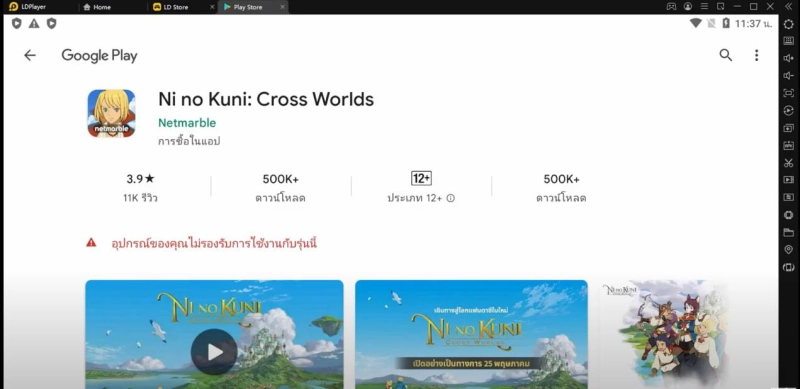The width and height of the screenshot is (800, 389).
Task: Collapse the sidebar with the double-chevron icon
Action: [x=788, y=7]
